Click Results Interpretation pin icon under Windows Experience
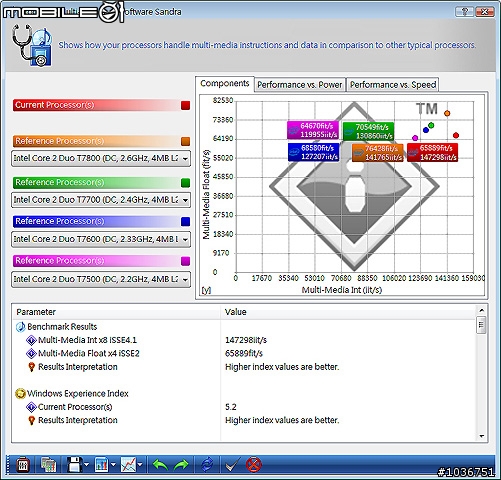This screenshot has height=480, width=501. pyautogui.click(x=31, y=420)
